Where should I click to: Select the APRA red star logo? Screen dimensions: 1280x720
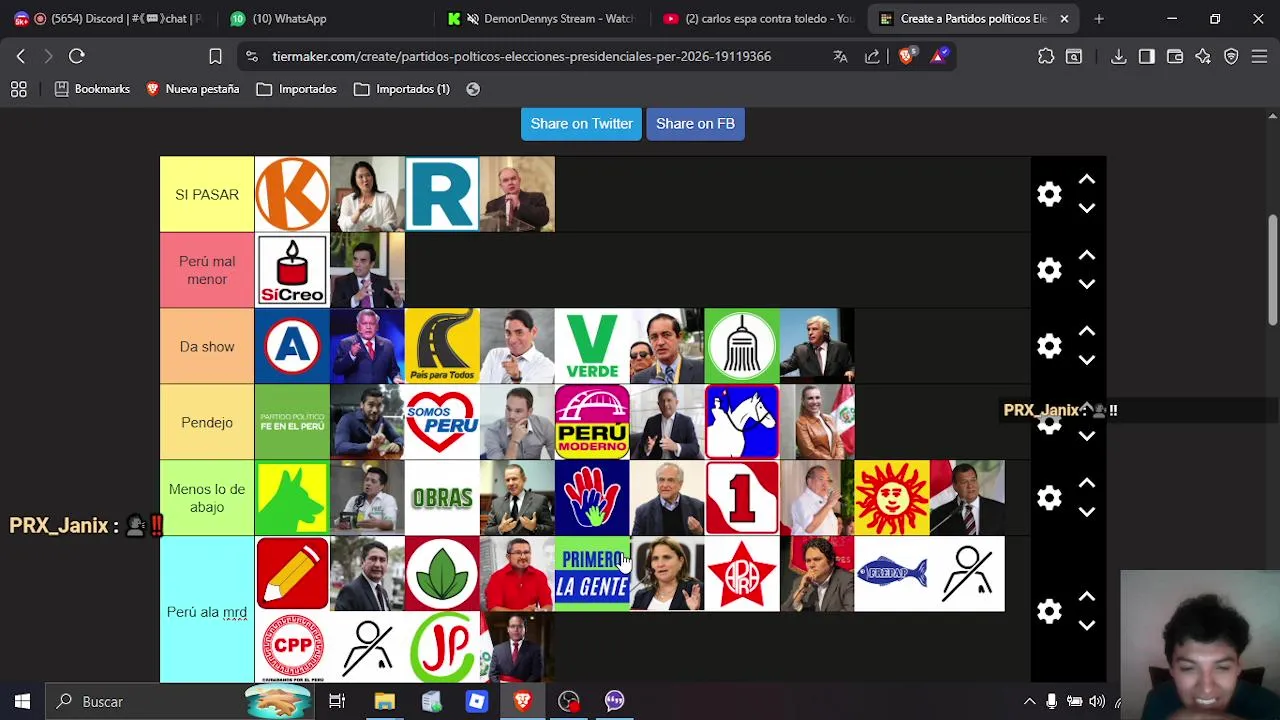742,574
